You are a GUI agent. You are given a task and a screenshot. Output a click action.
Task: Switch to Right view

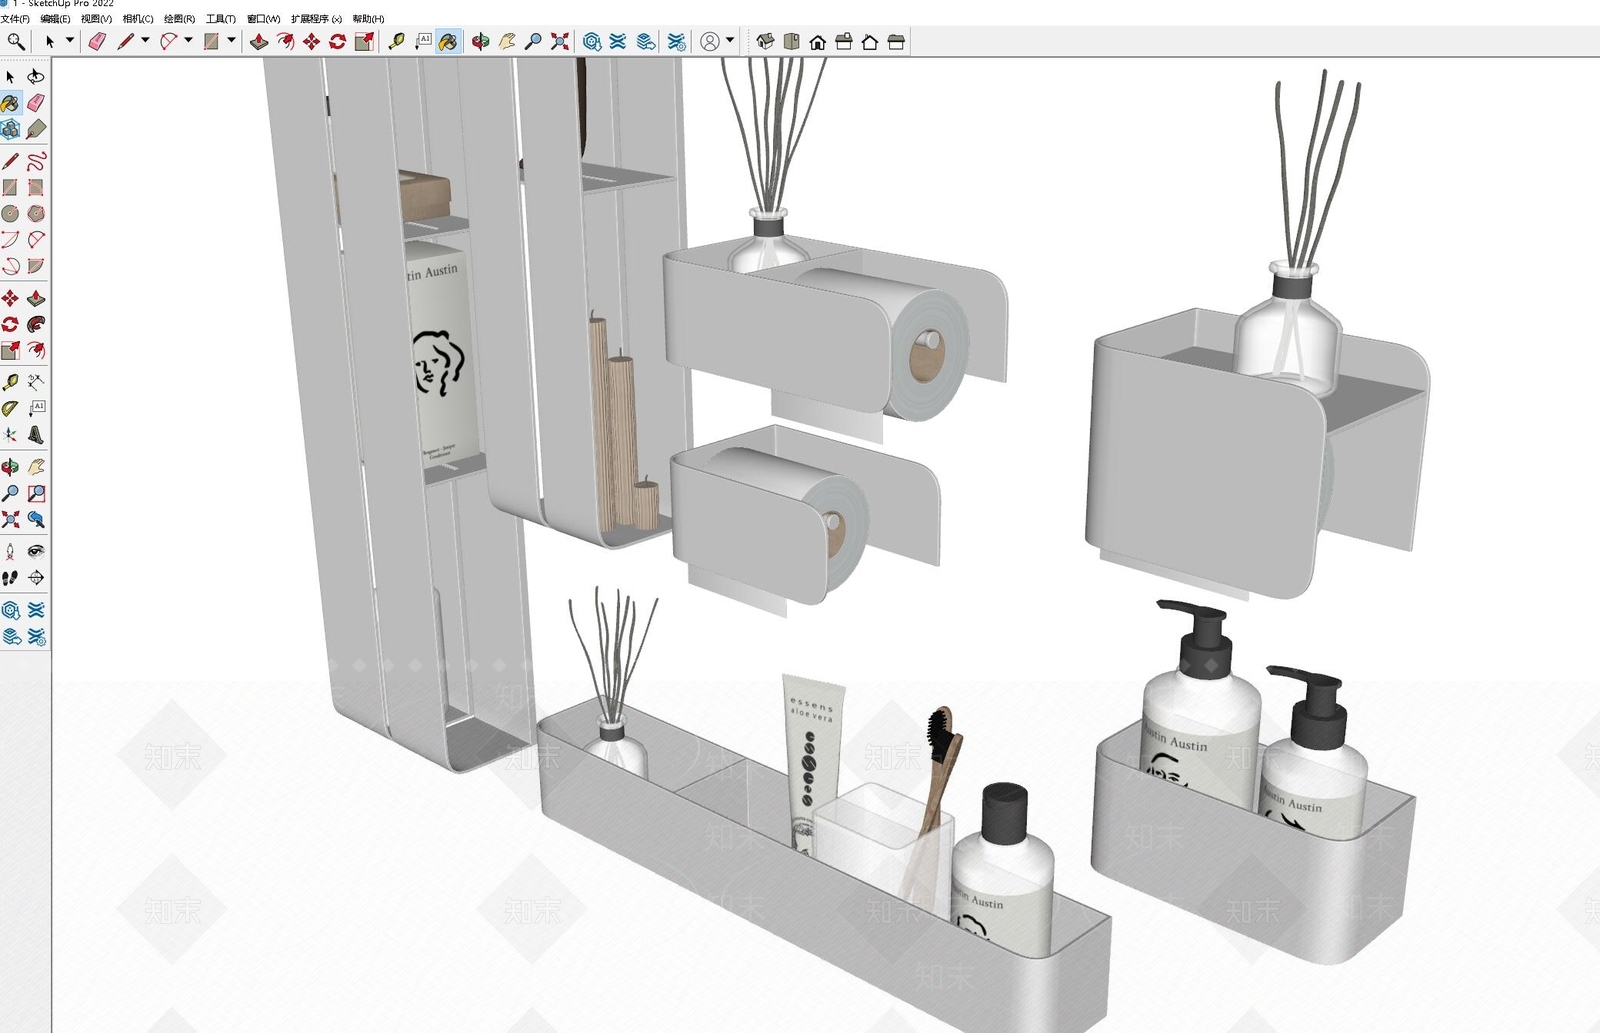pos(844,41)
